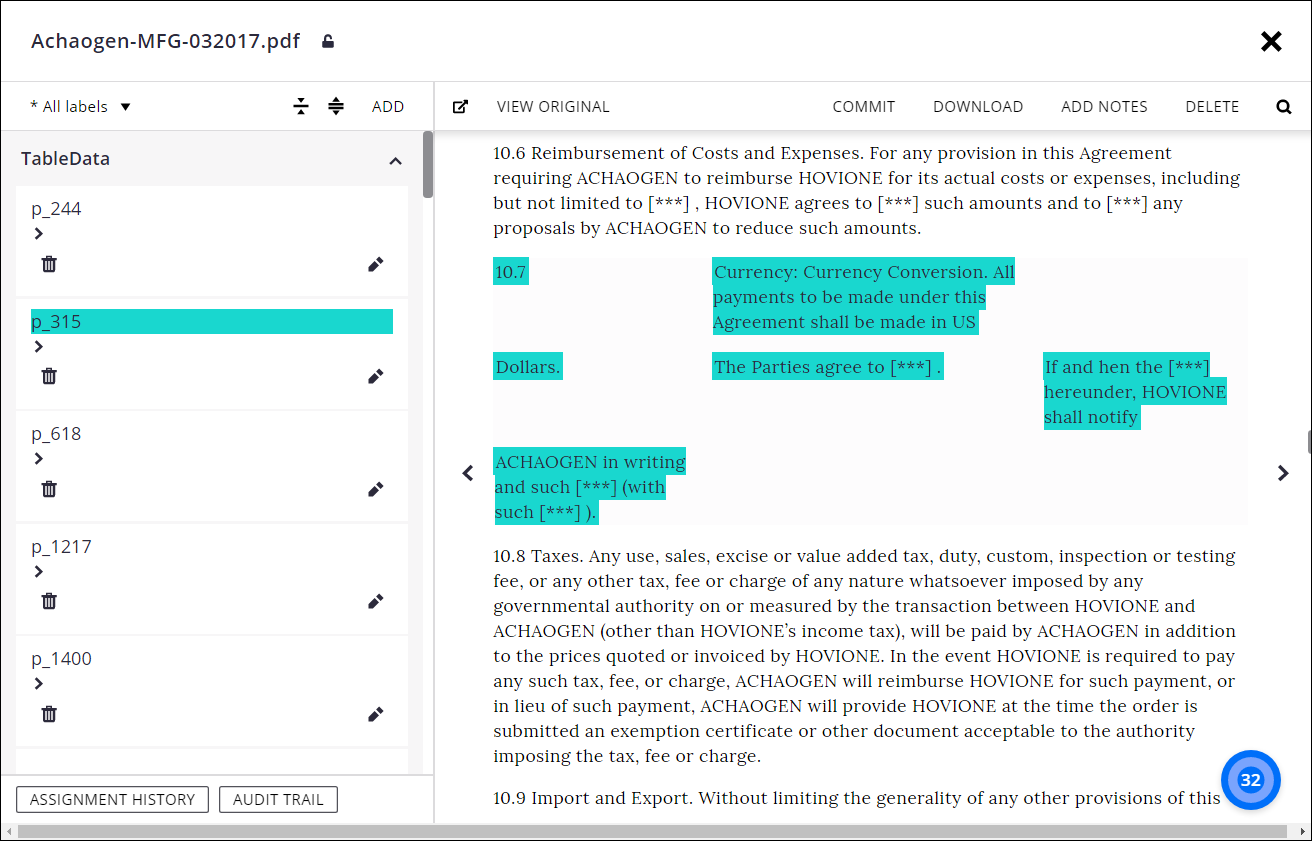Click the lock icon next to the filename
Image resolution: width=1312 pixels, height=841 pixels.
coord(327,42)
